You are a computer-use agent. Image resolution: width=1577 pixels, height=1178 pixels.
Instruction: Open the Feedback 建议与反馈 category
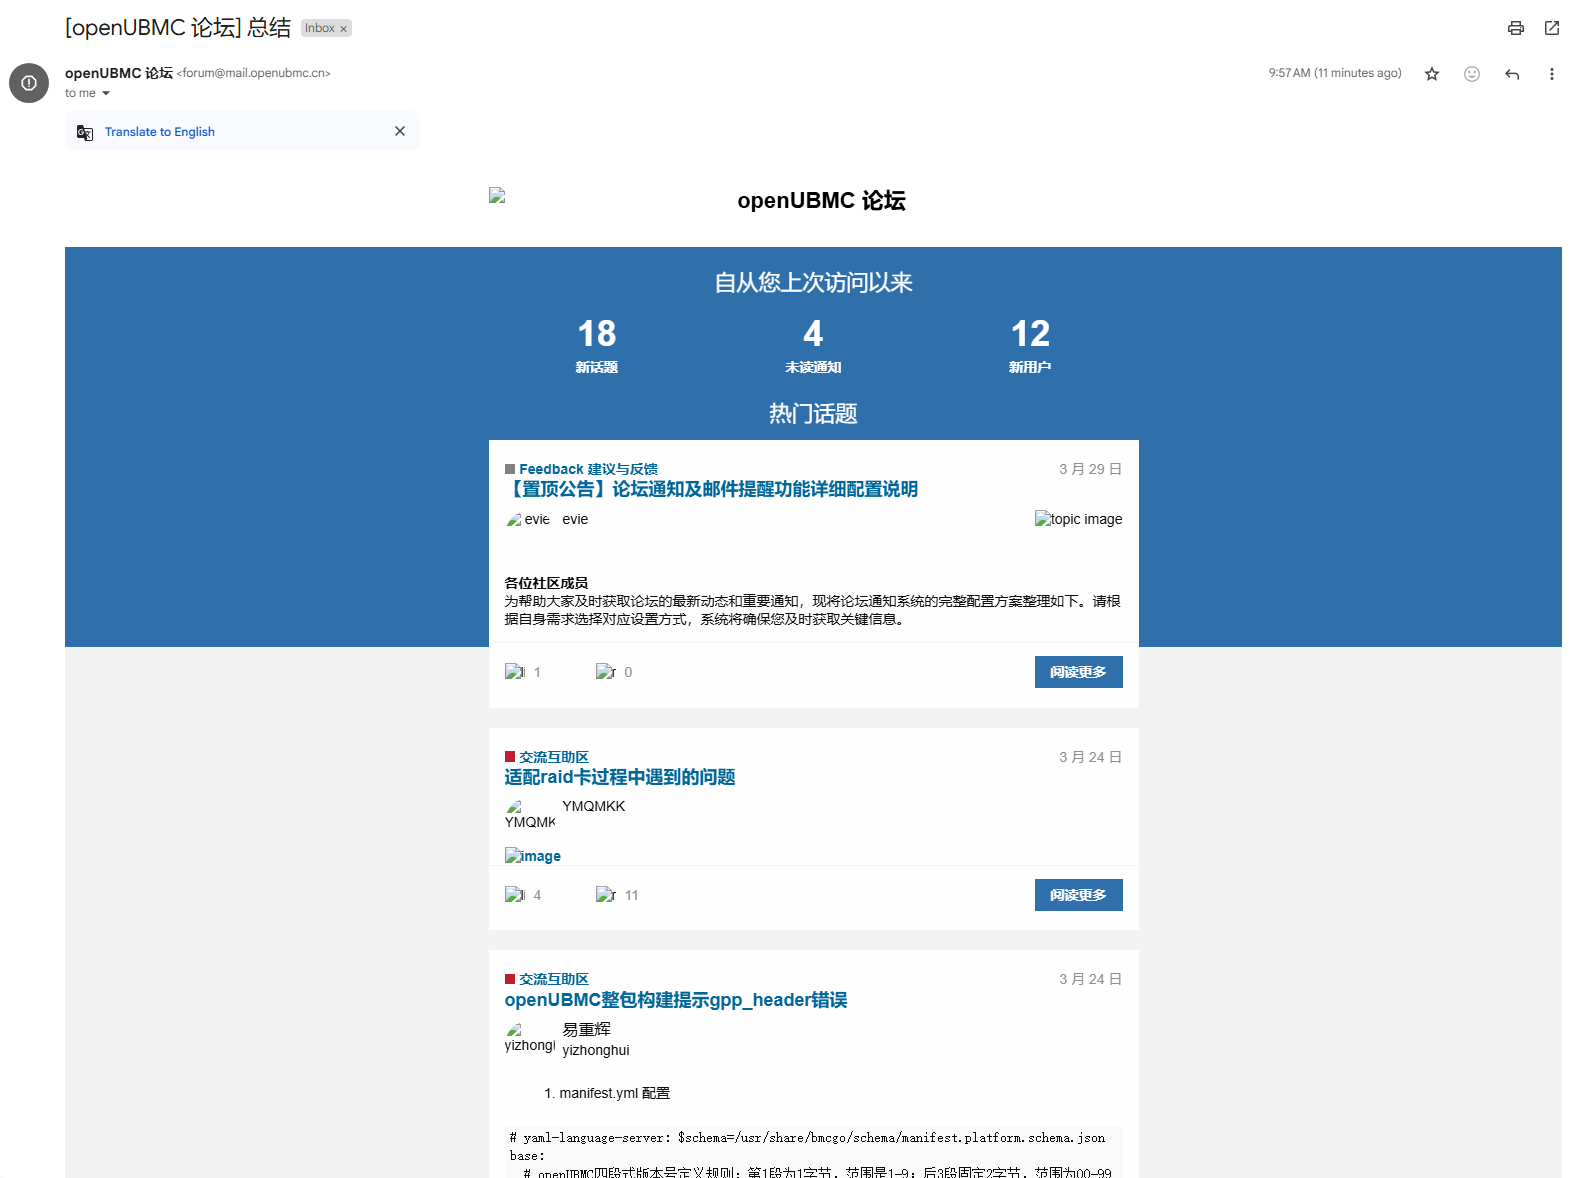[x=587, y=469]
